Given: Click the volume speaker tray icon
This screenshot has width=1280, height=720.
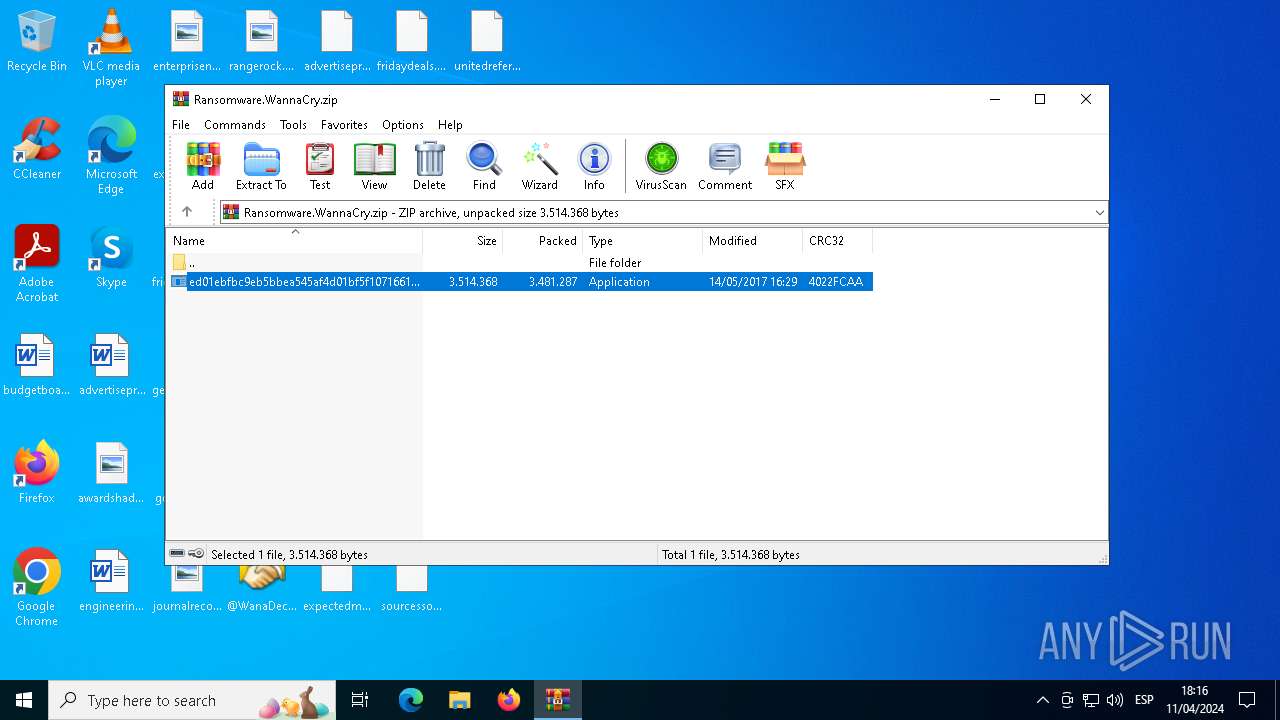Looking at the screenshot, I should (x=1115, y=700).
